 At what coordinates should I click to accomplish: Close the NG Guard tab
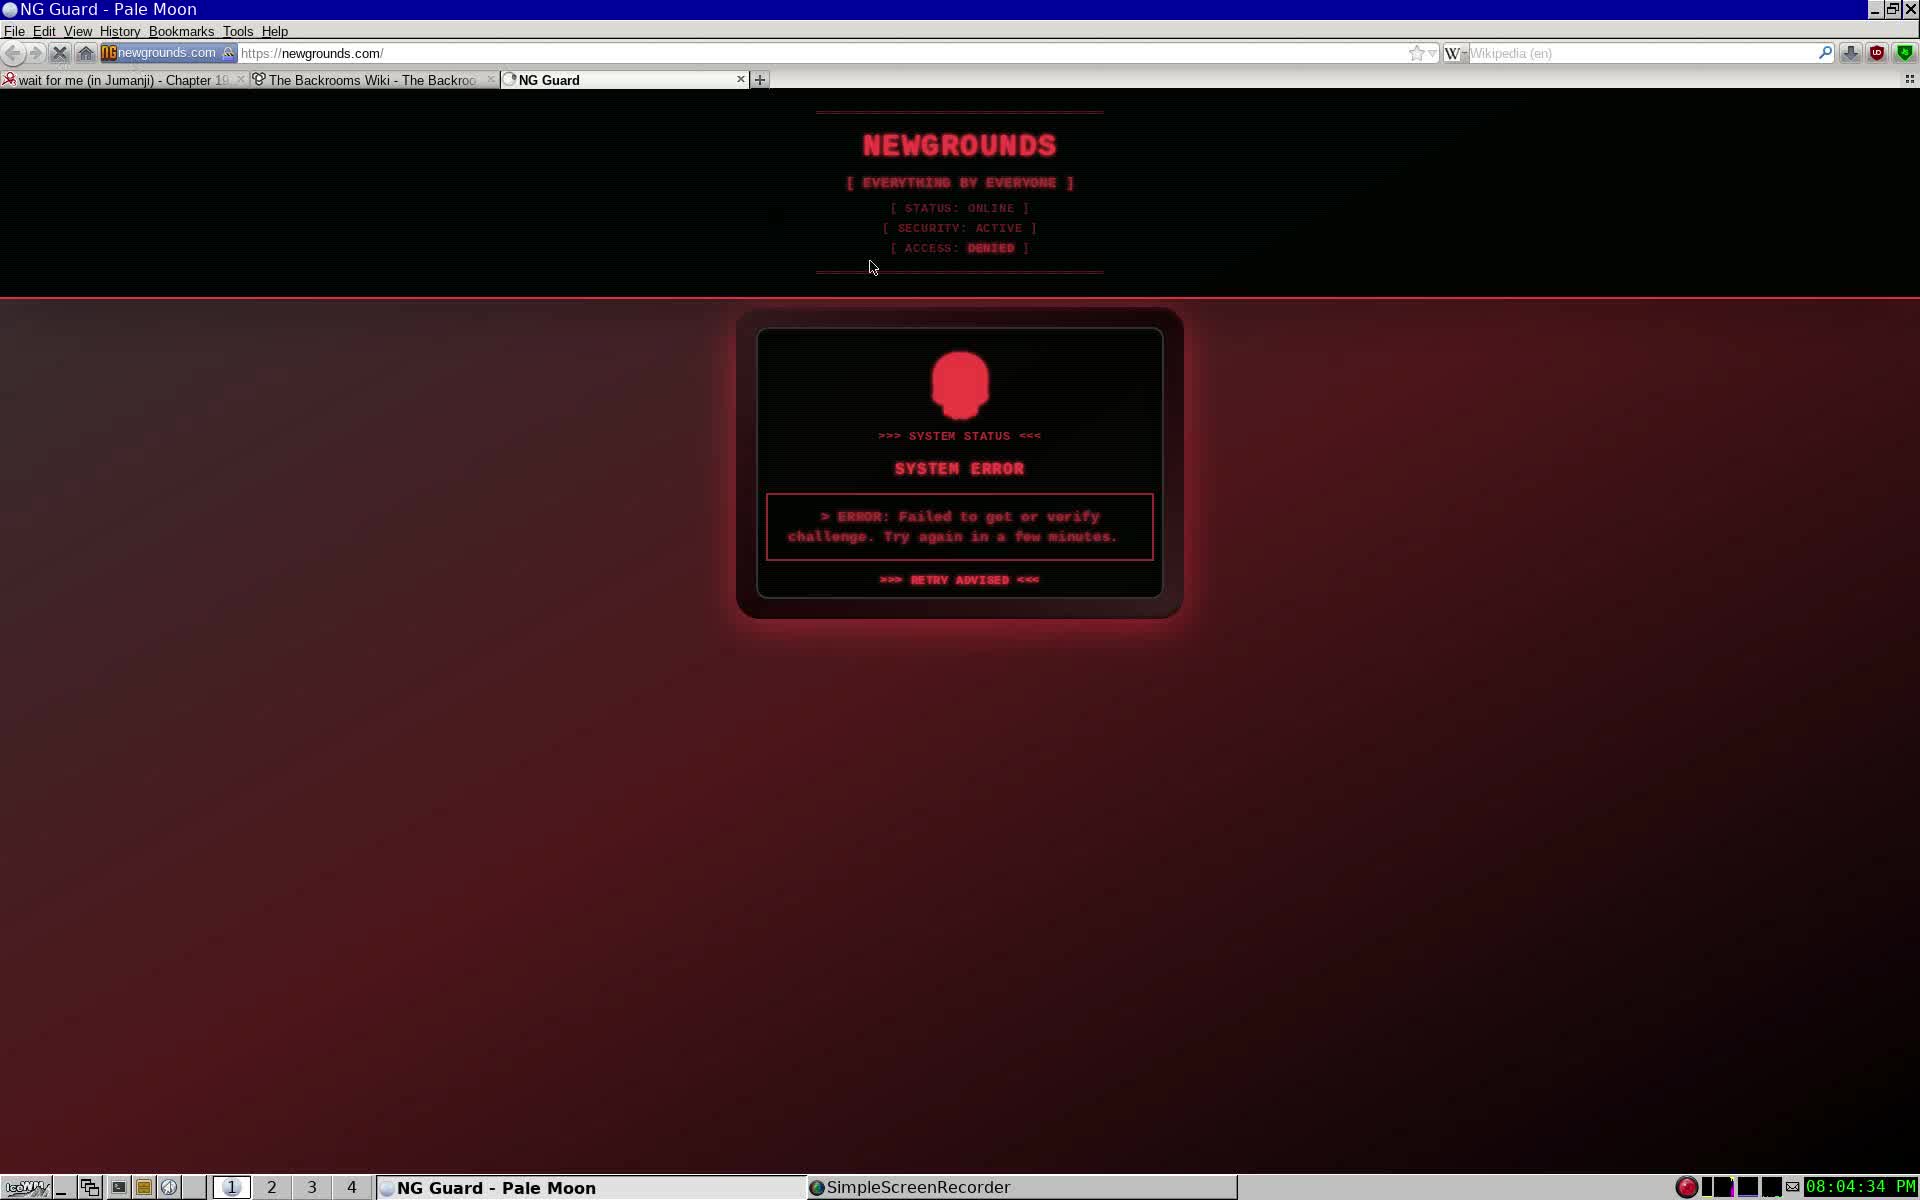741,79
